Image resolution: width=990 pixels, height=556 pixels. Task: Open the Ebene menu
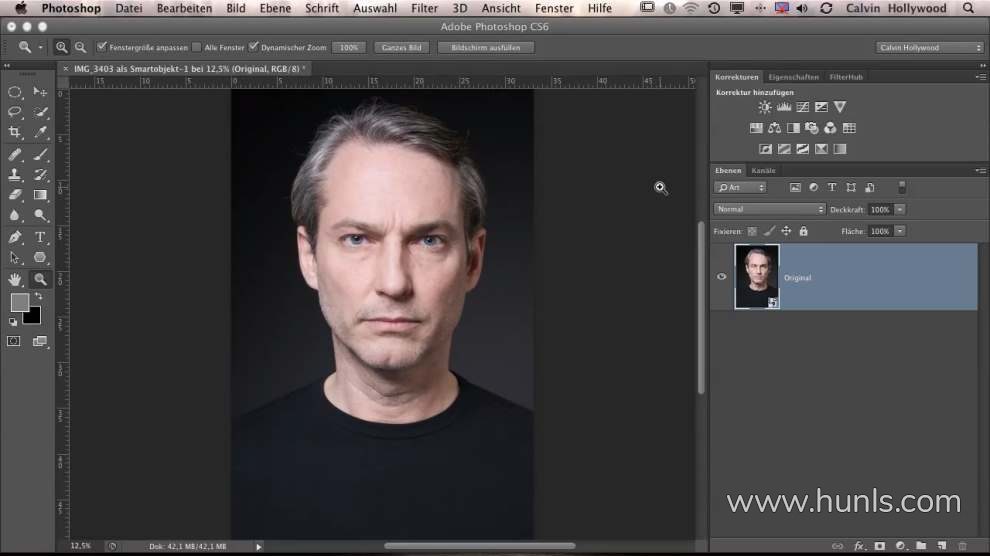tap(275, 8)
